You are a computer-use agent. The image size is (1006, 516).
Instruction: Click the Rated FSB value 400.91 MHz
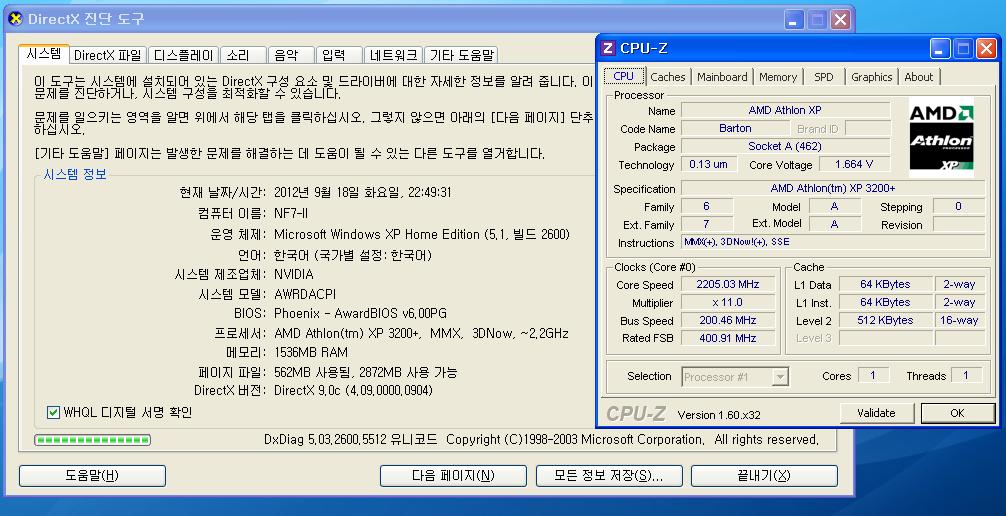(728, 338)
